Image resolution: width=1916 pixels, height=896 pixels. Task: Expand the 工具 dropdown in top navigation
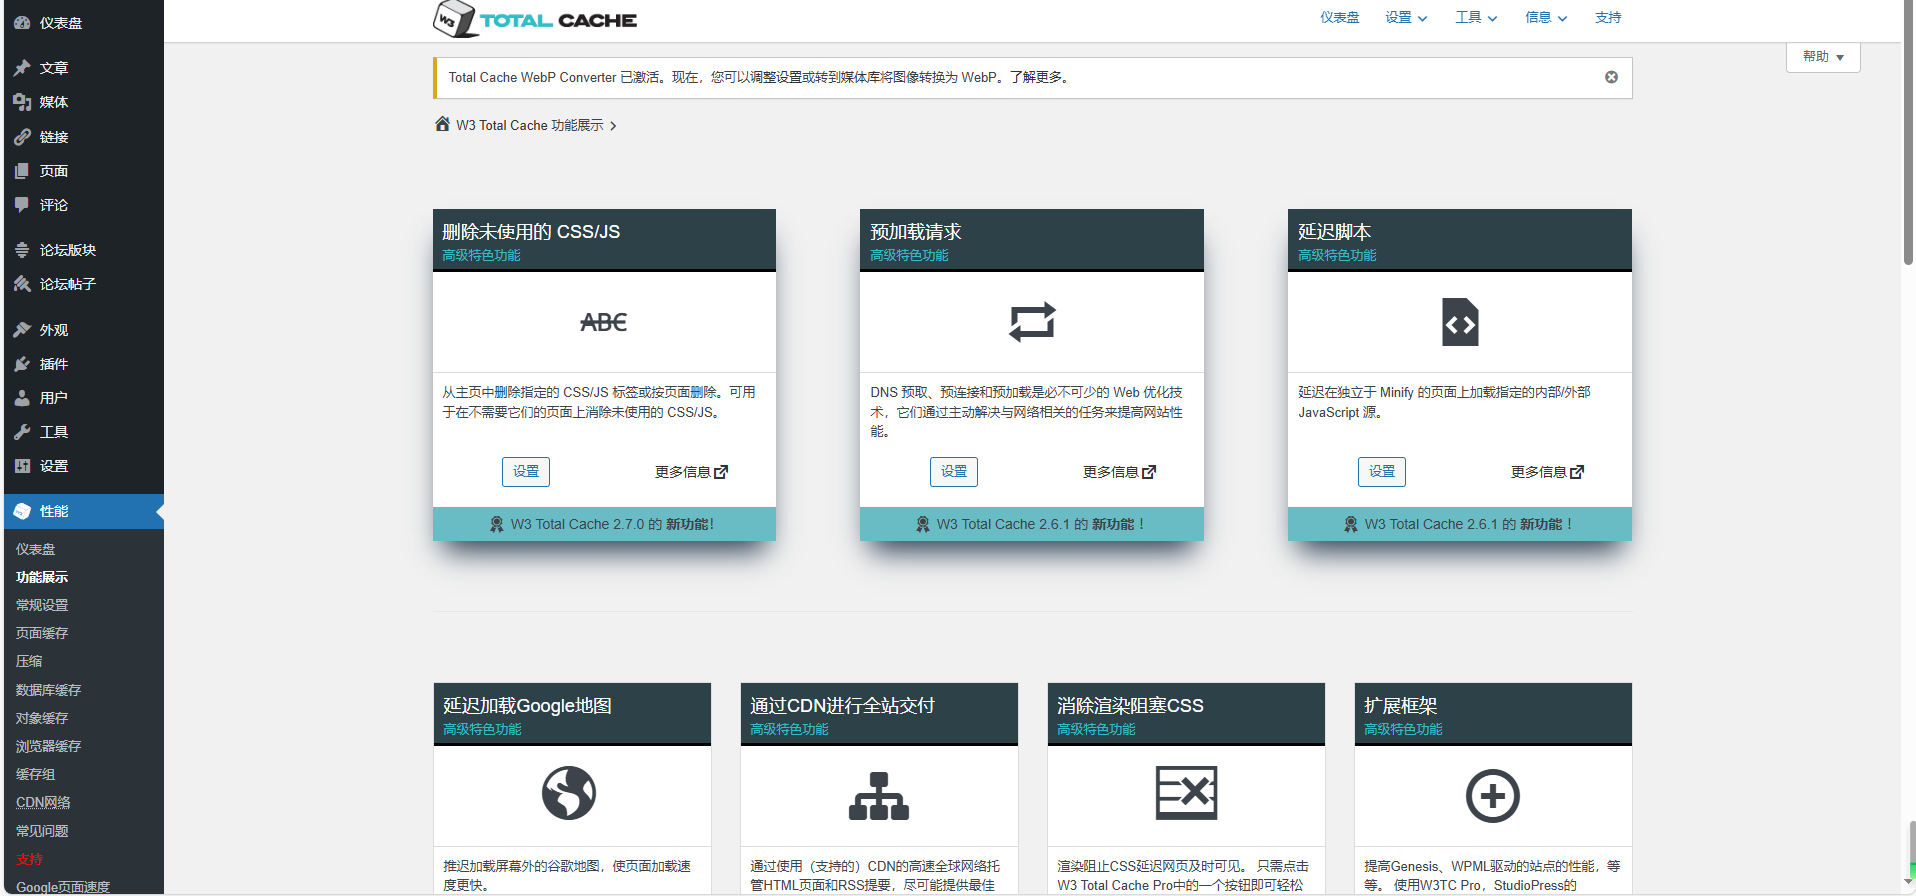point(1475,18)
